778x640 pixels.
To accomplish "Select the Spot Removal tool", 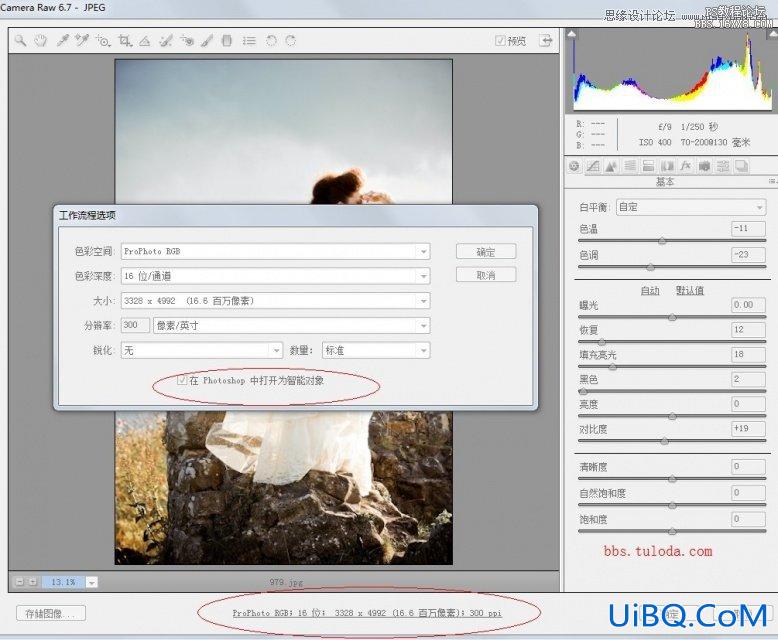I will pyautogui.click(x=166, y=41).
